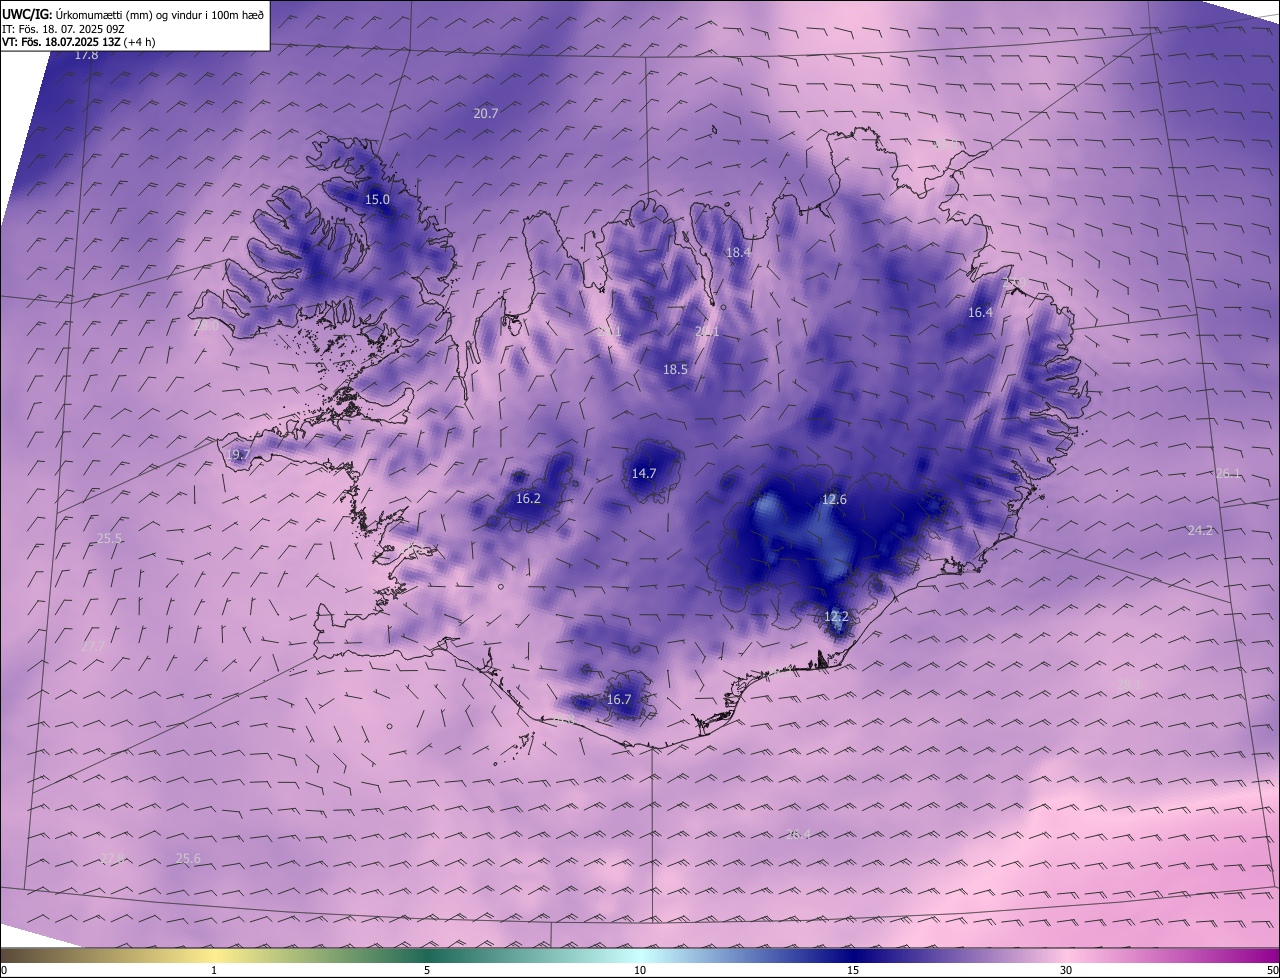Pick the 12.6 value over Vatnajökull
The width and height of the screenshot is (1280, 978).
(x=834, y=500)
